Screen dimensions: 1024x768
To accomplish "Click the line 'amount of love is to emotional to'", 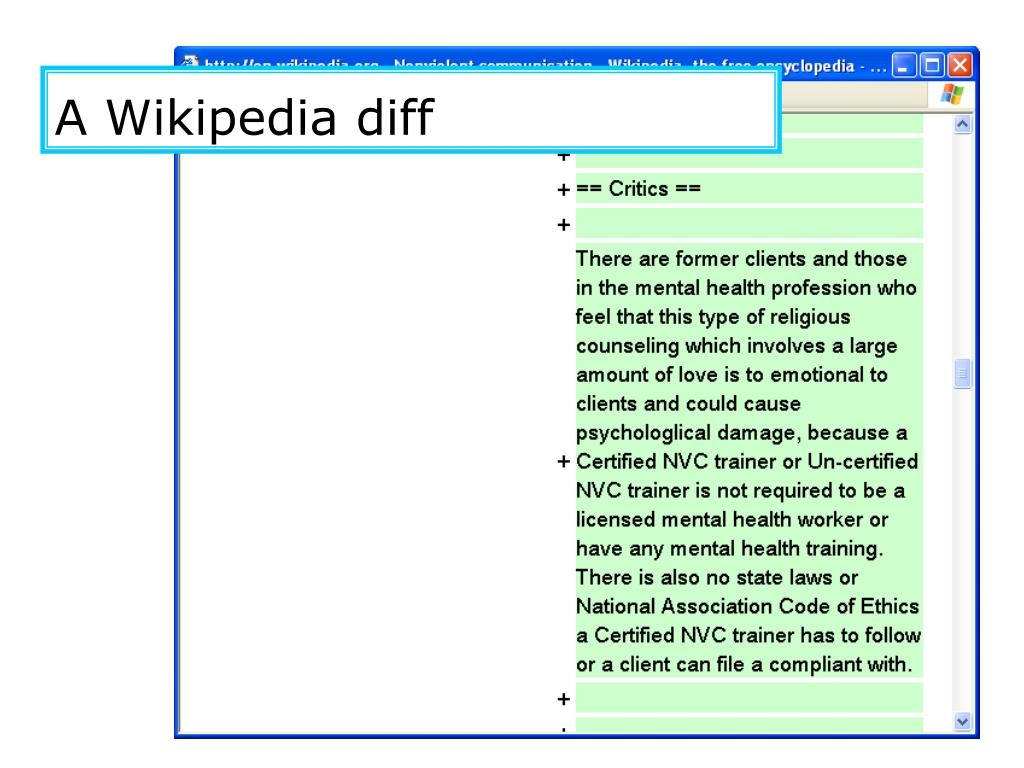I will (x=731, y=375).
